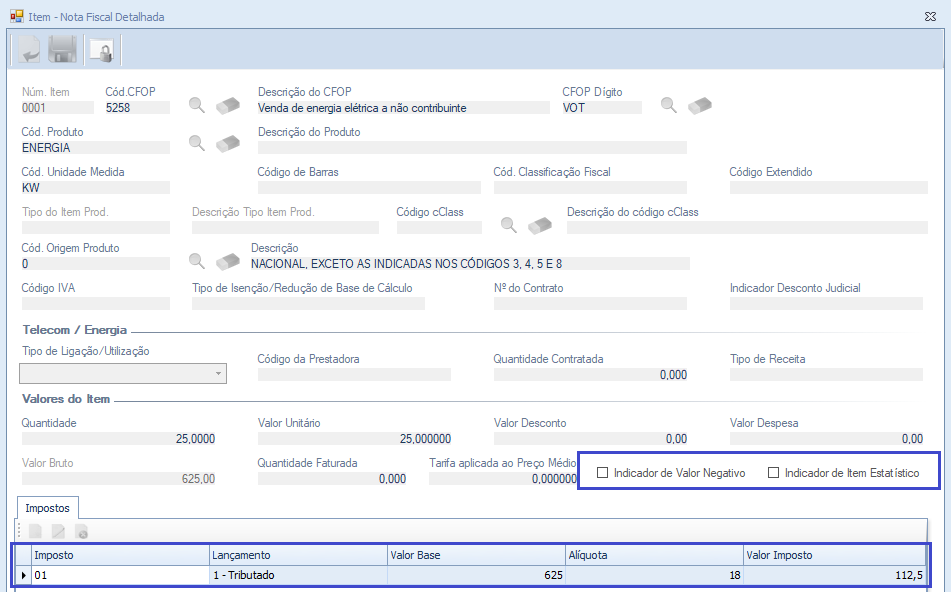Click the Alíquota column header

(x=653, y=555)
